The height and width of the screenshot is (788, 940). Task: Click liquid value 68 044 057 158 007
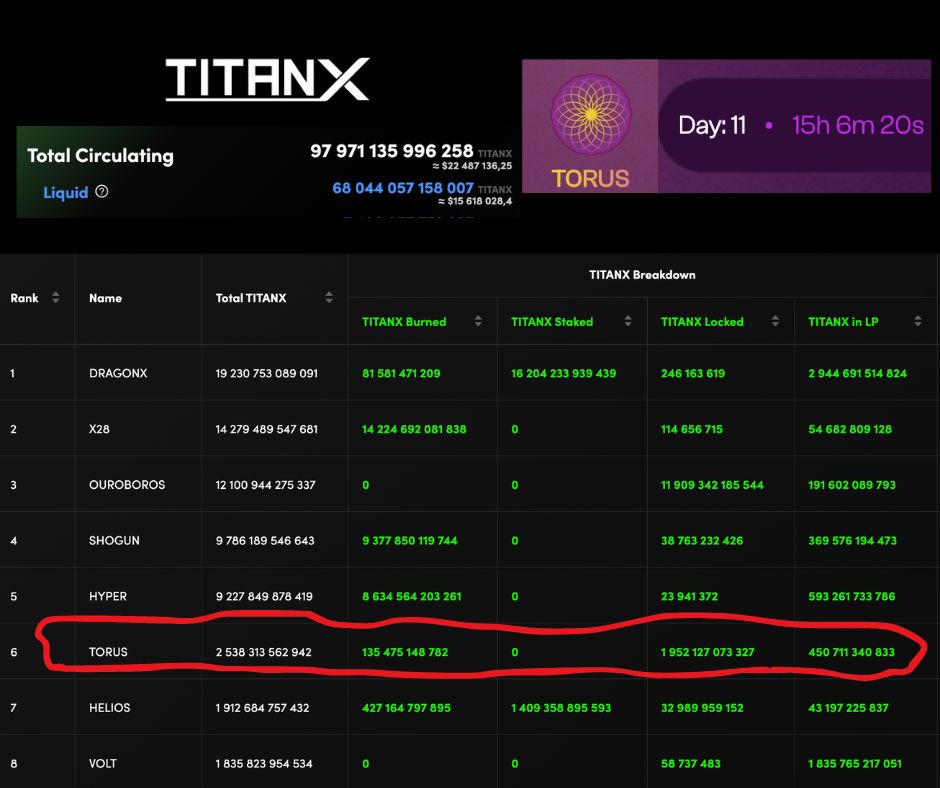tap(403, 188)
